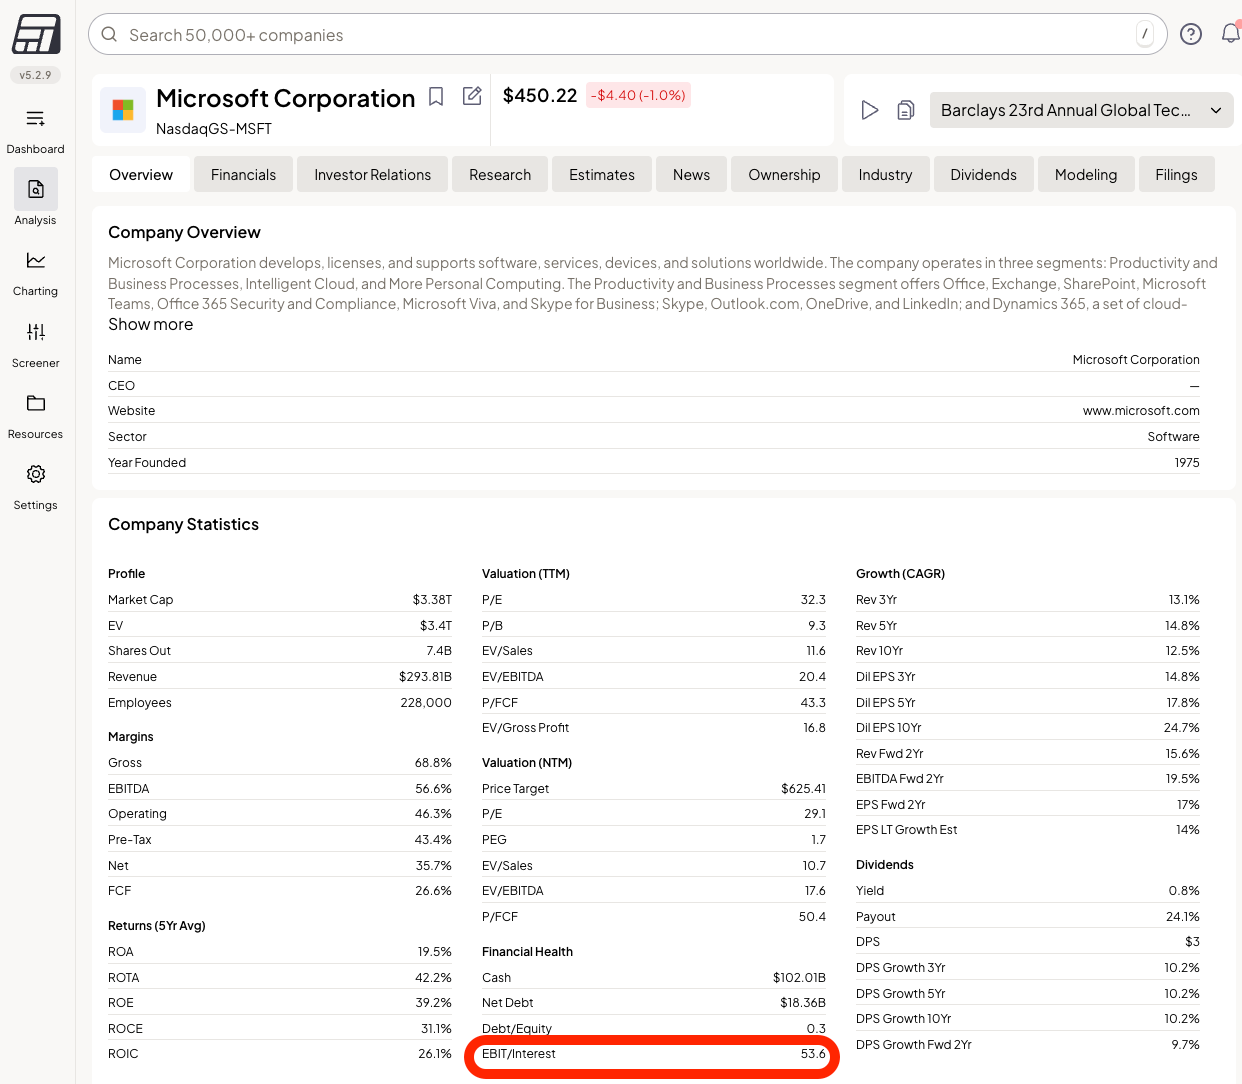Click the version v5.2.9 badge

pos(36,75)
